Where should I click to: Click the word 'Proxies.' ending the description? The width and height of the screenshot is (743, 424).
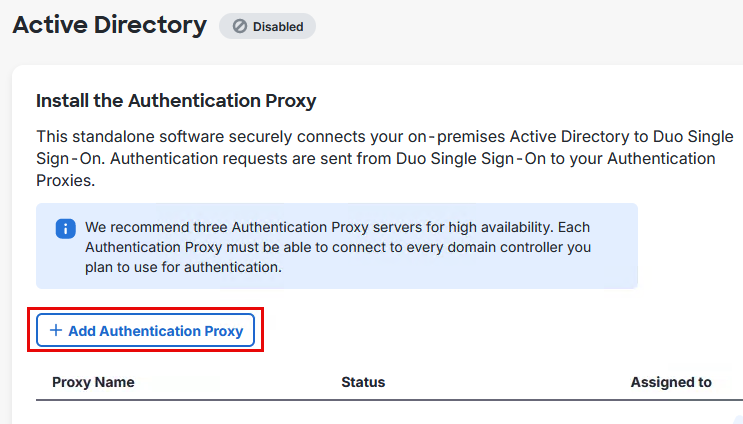tap(65, 180)
